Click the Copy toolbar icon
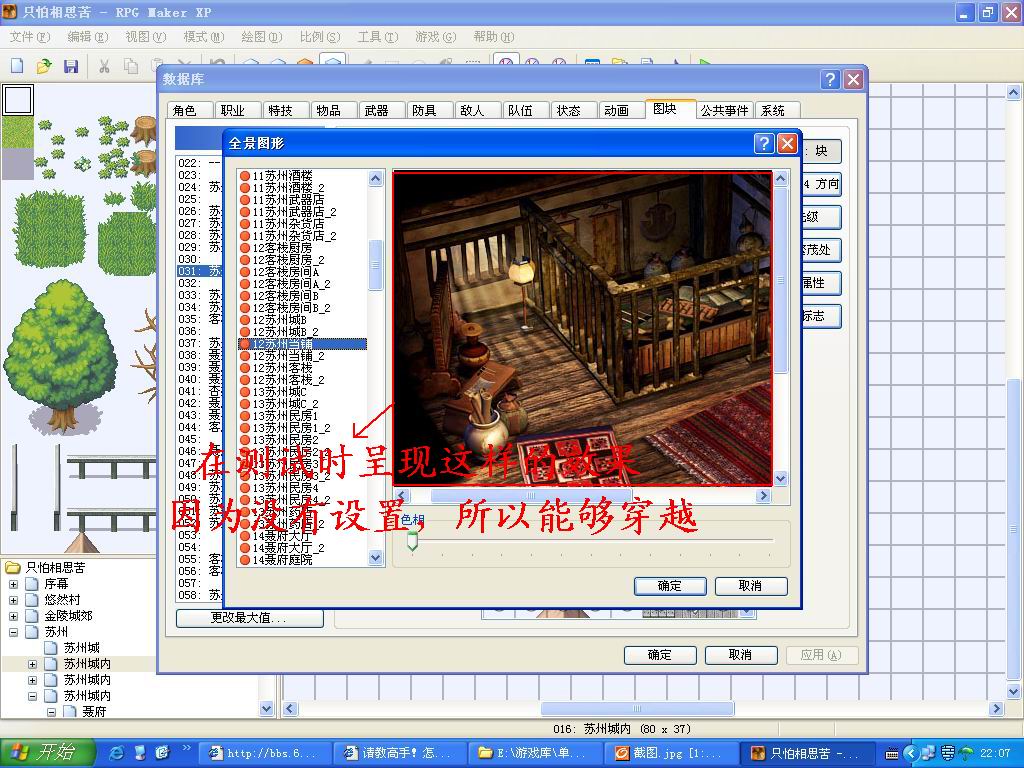Viewport: 1024px width, 768px height. coord(131,65)
